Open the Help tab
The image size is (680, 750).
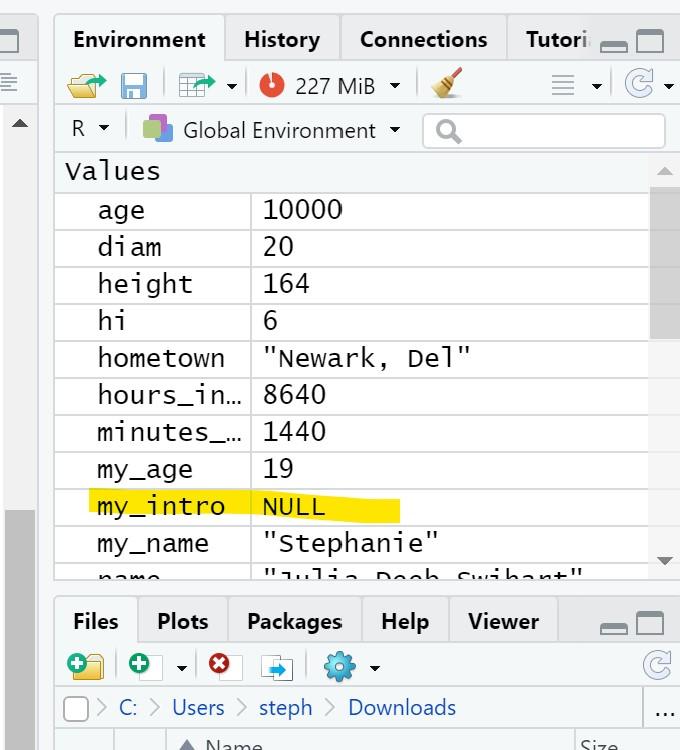click(405, 621)
